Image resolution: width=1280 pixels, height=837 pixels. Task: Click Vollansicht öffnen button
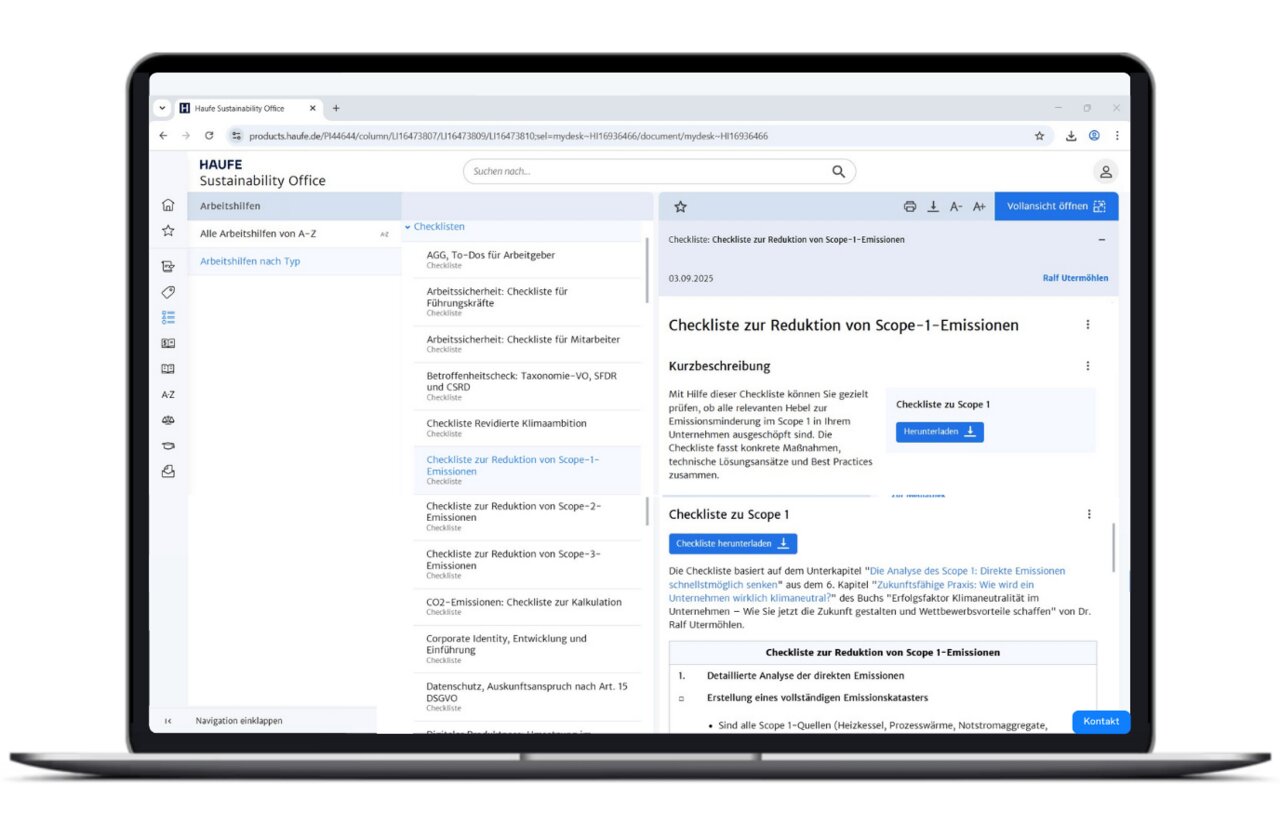point(1056,206)
